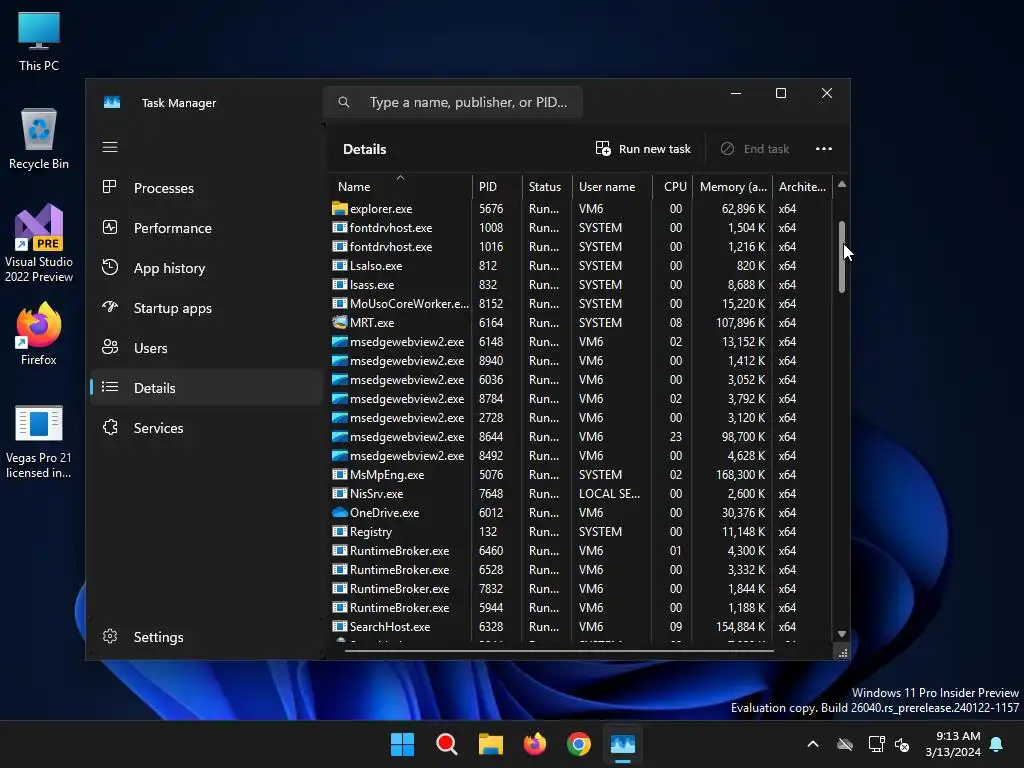Viewport: 1024px width, 768px height.
Task: Focus the Task Manager search box
Action: coord(453,103)
